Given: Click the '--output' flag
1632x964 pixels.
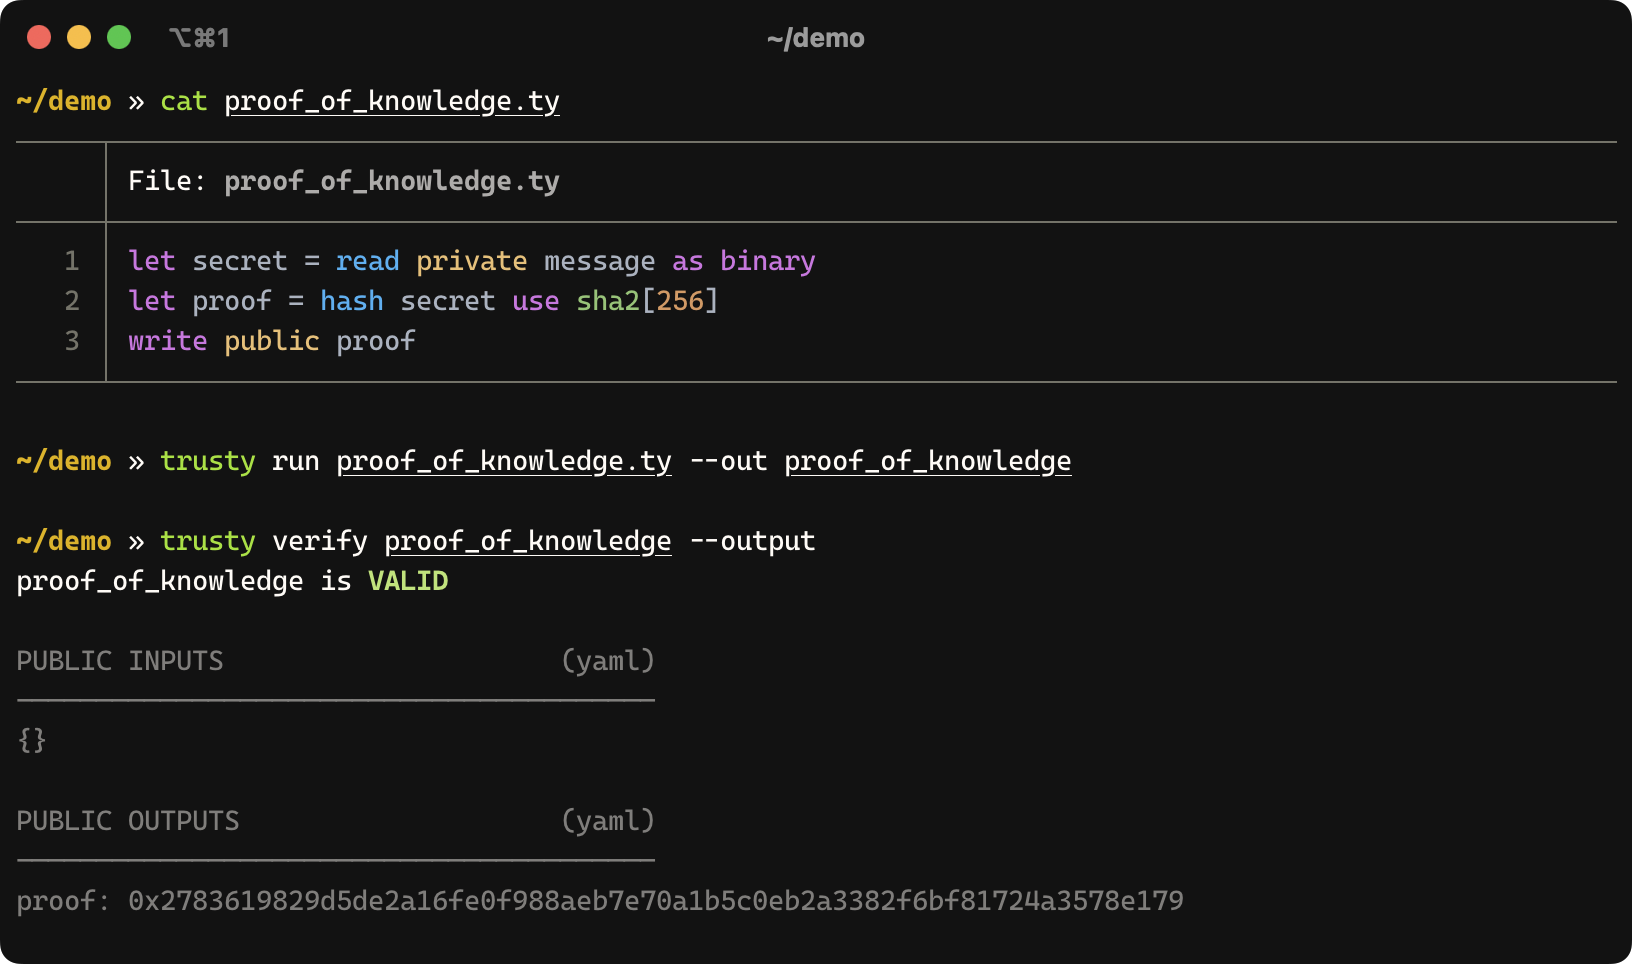Looking at the screenshot, I should click(752, 541).
